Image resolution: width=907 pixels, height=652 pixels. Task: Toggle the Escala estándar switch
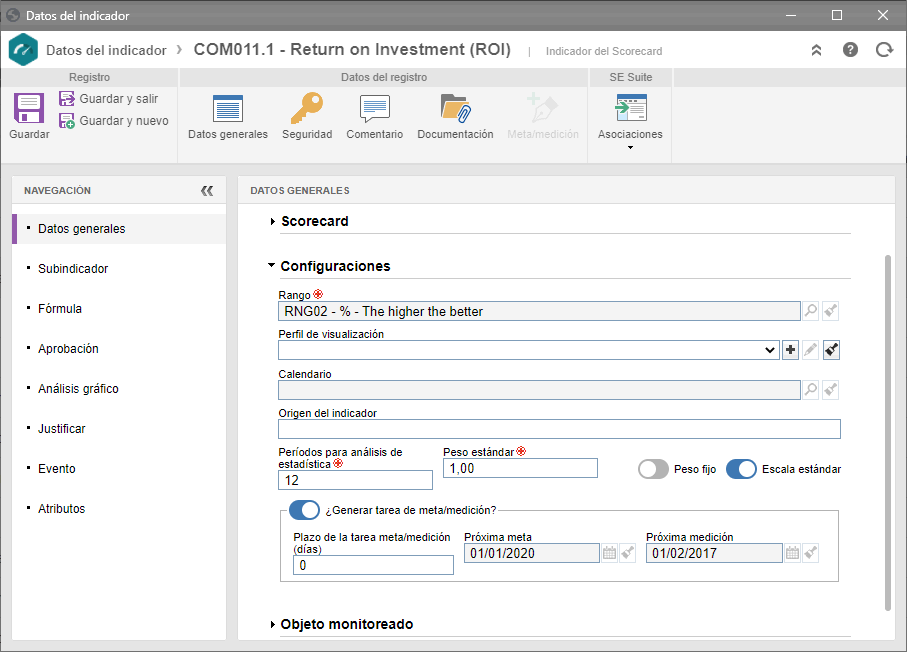(741, 469)
